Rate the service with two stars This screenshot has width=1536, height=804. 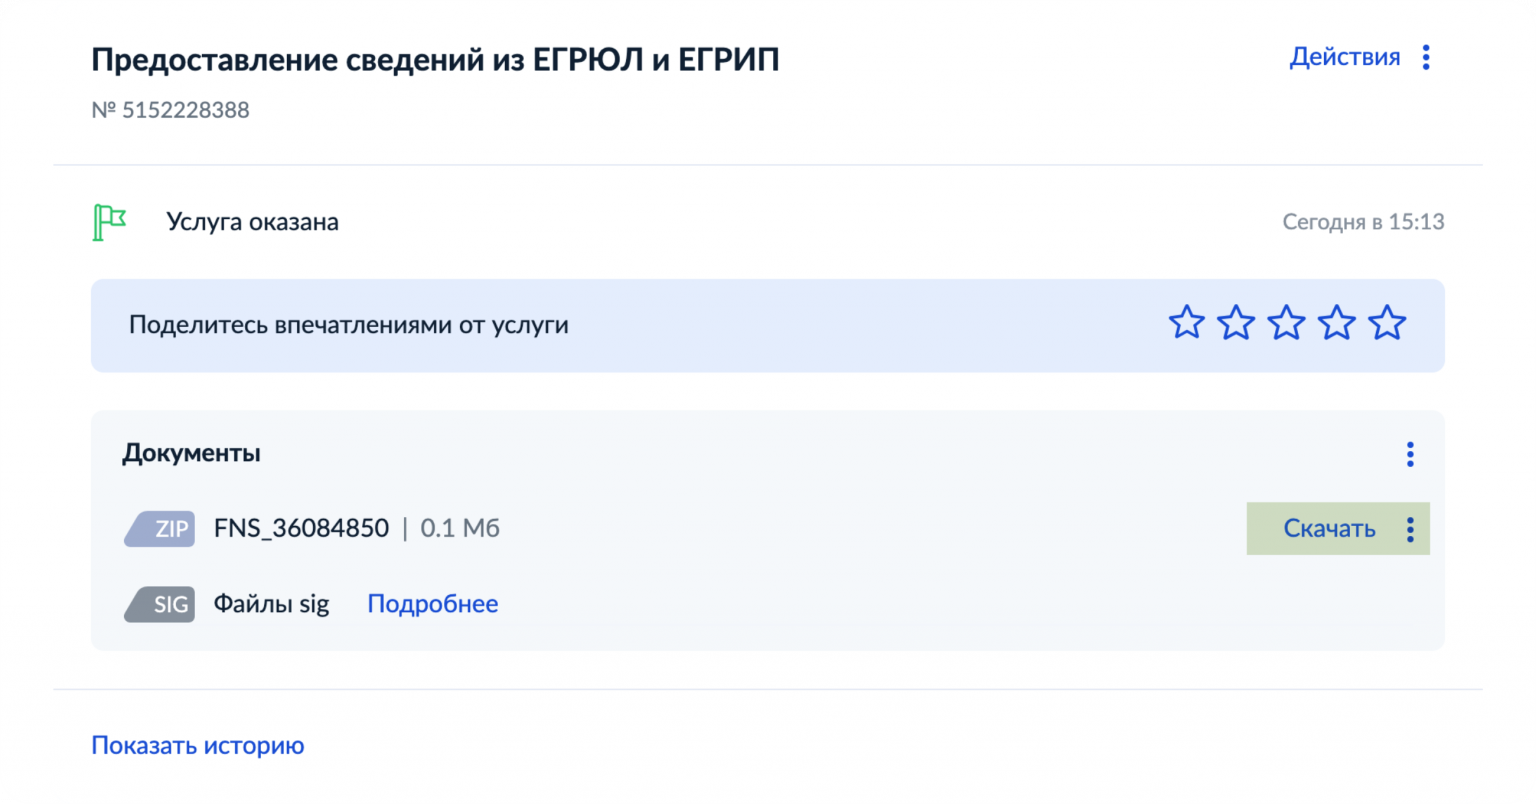click(1237, 323)
